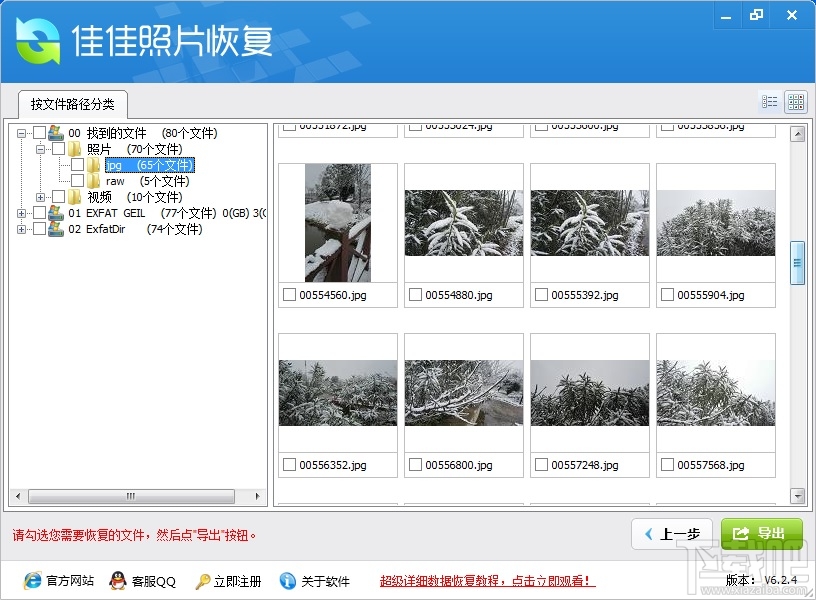
Task: Click the drive icon for 00 找到的文件
Action: pyautogui.click(x=56, y=133)
